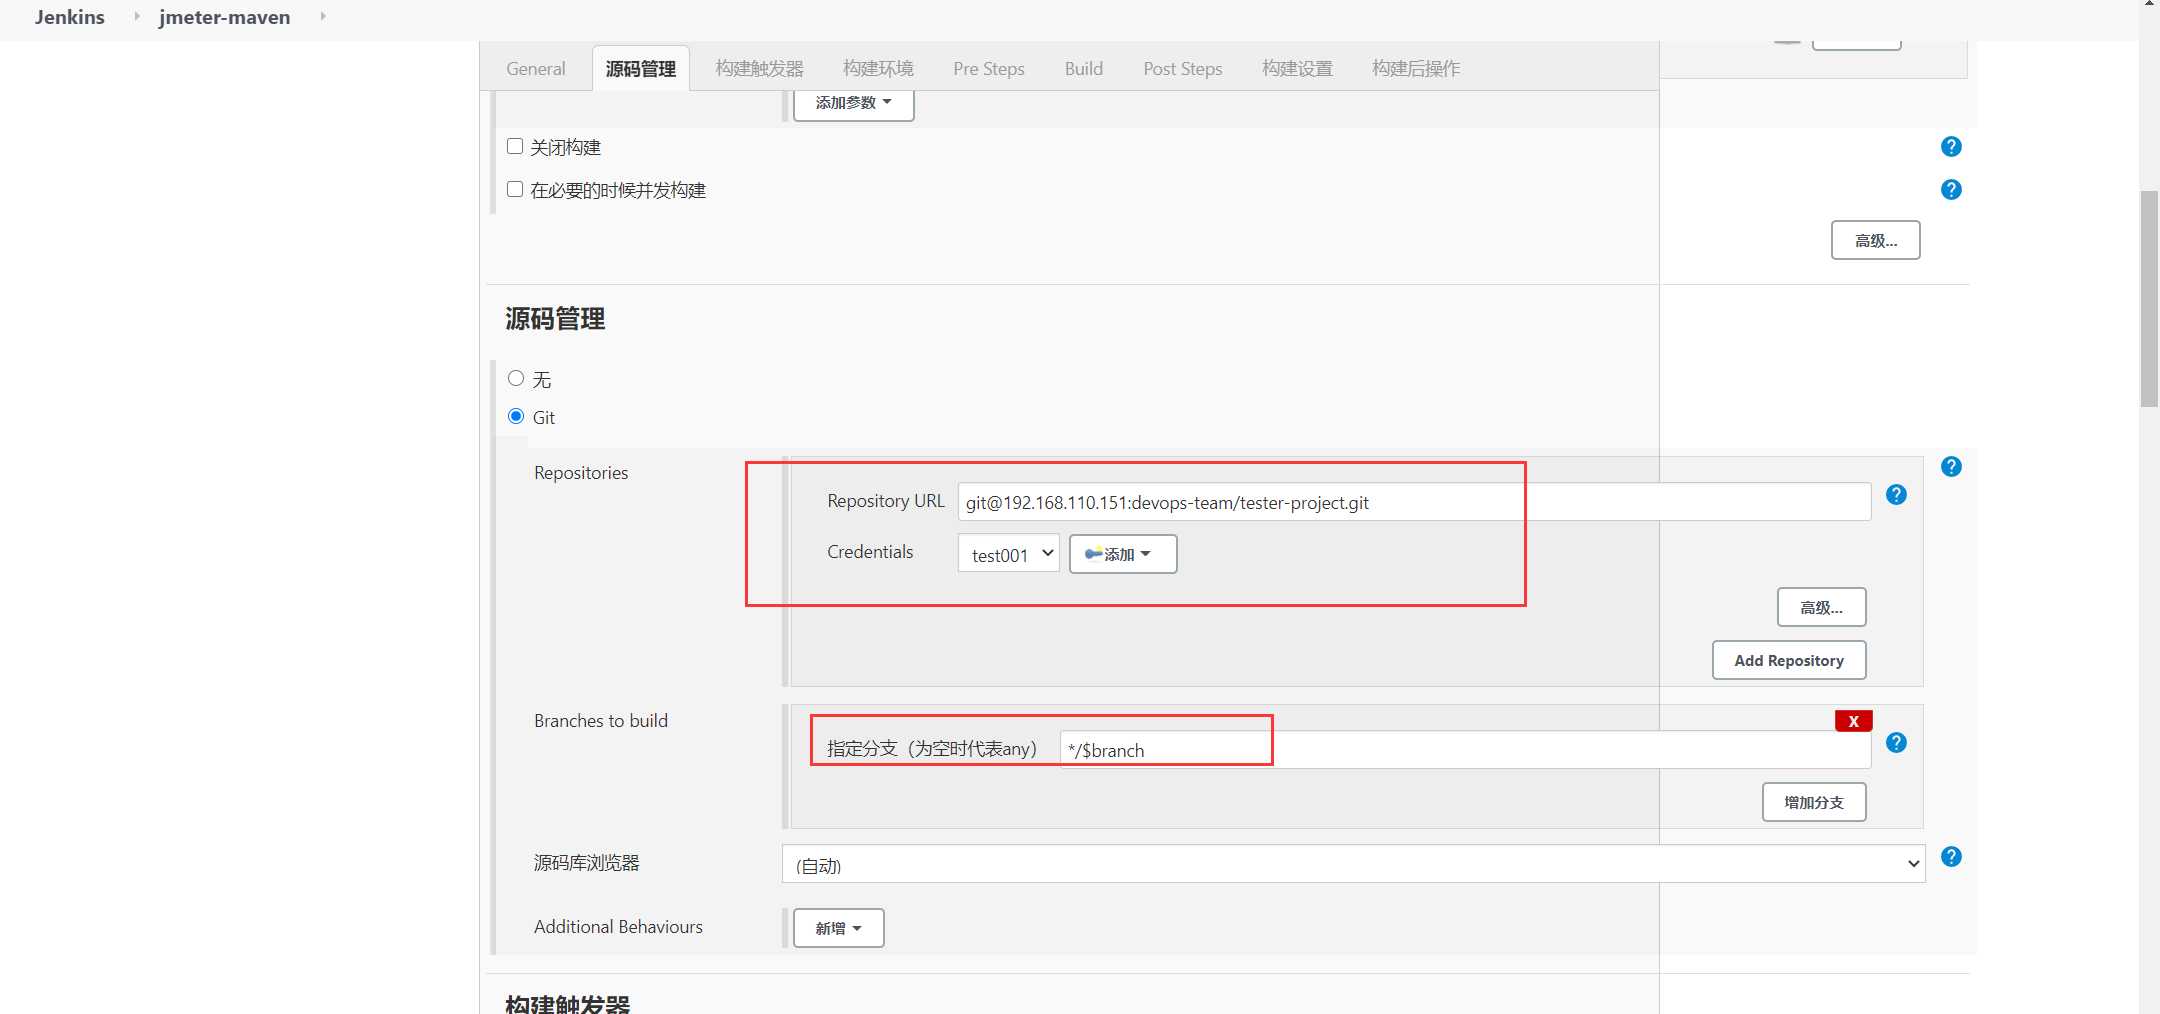
Task: Switch to the Post Steps tab
Action: 1183,69
